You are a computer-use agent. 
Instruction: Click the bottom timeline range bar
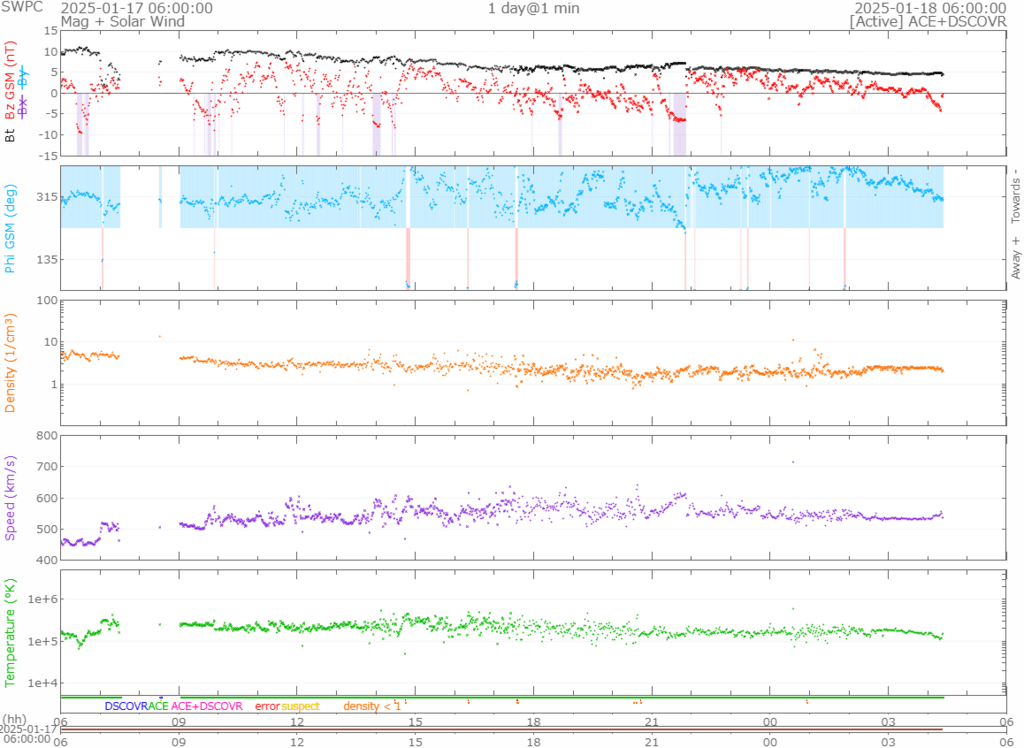(x=532, y=730)
